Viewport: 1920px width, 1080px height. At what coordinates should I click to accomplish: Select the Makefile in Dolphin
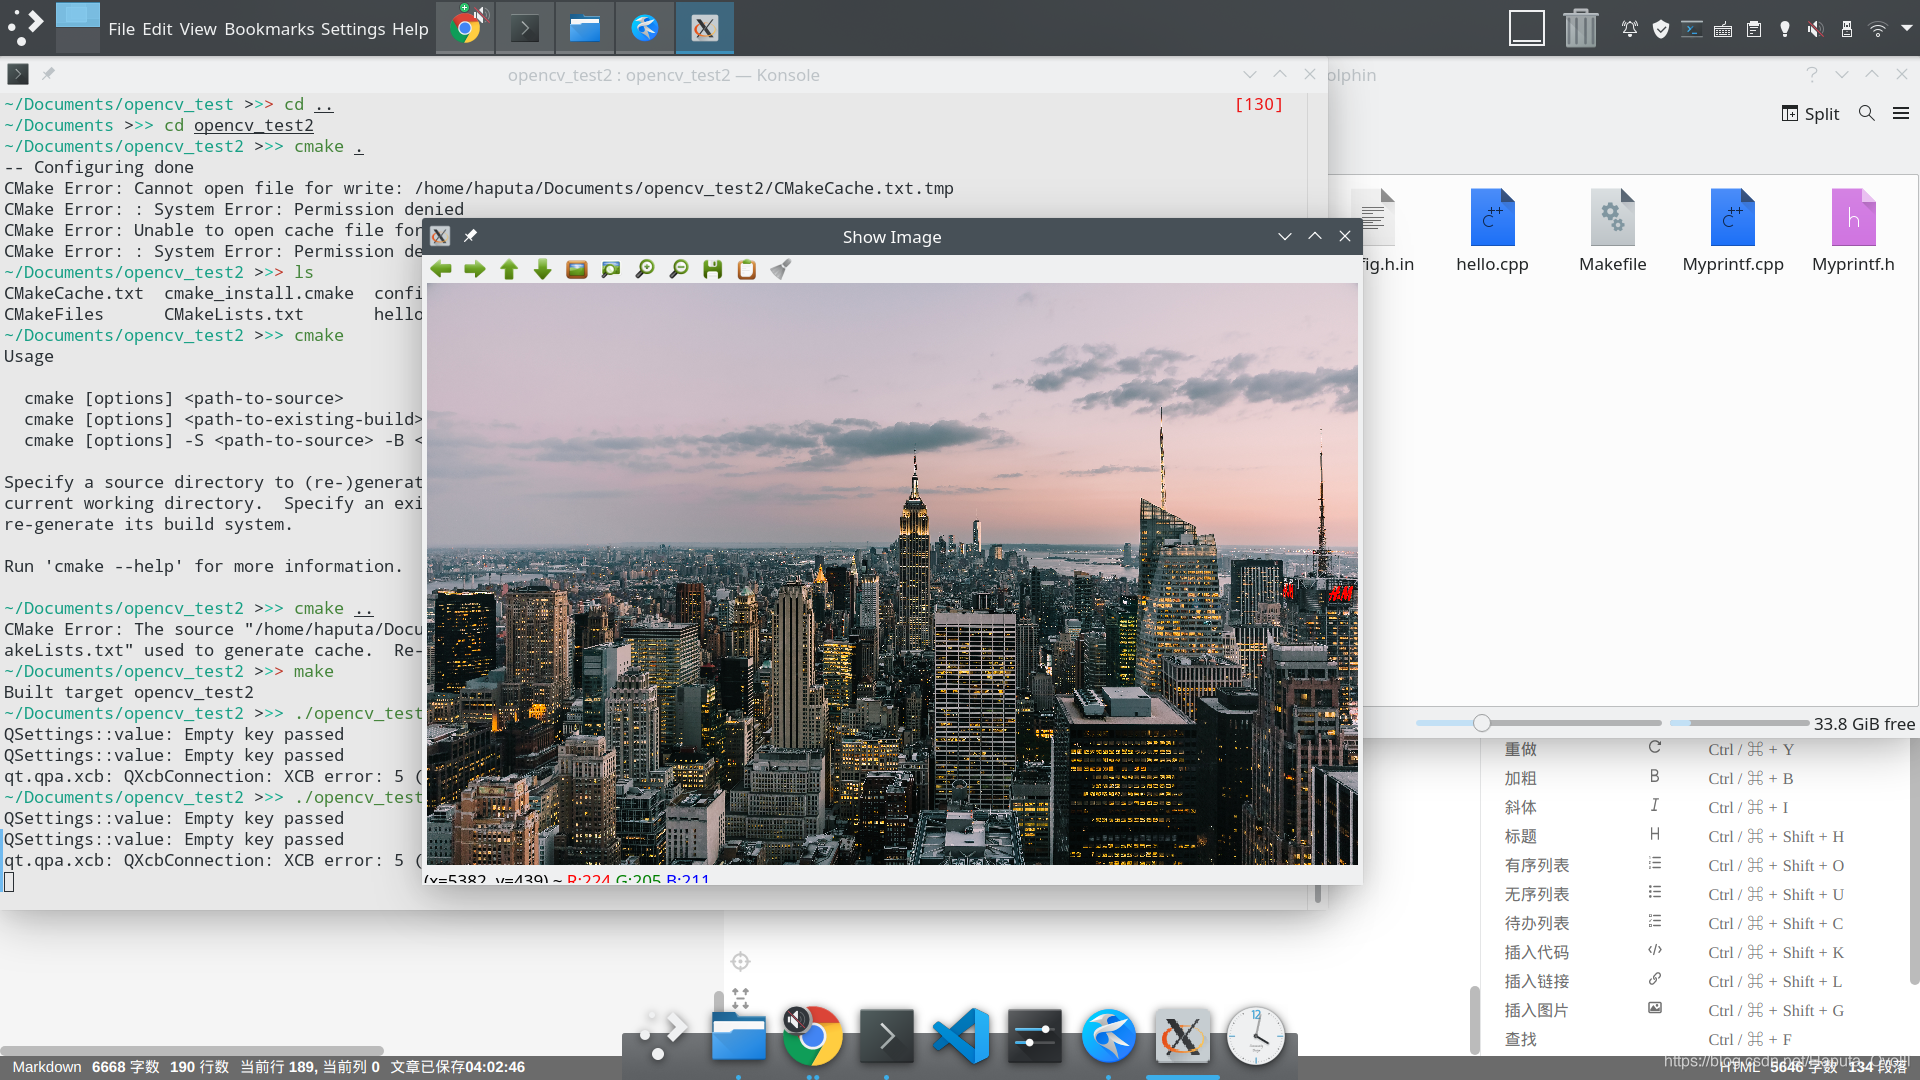coord(1612,231)
